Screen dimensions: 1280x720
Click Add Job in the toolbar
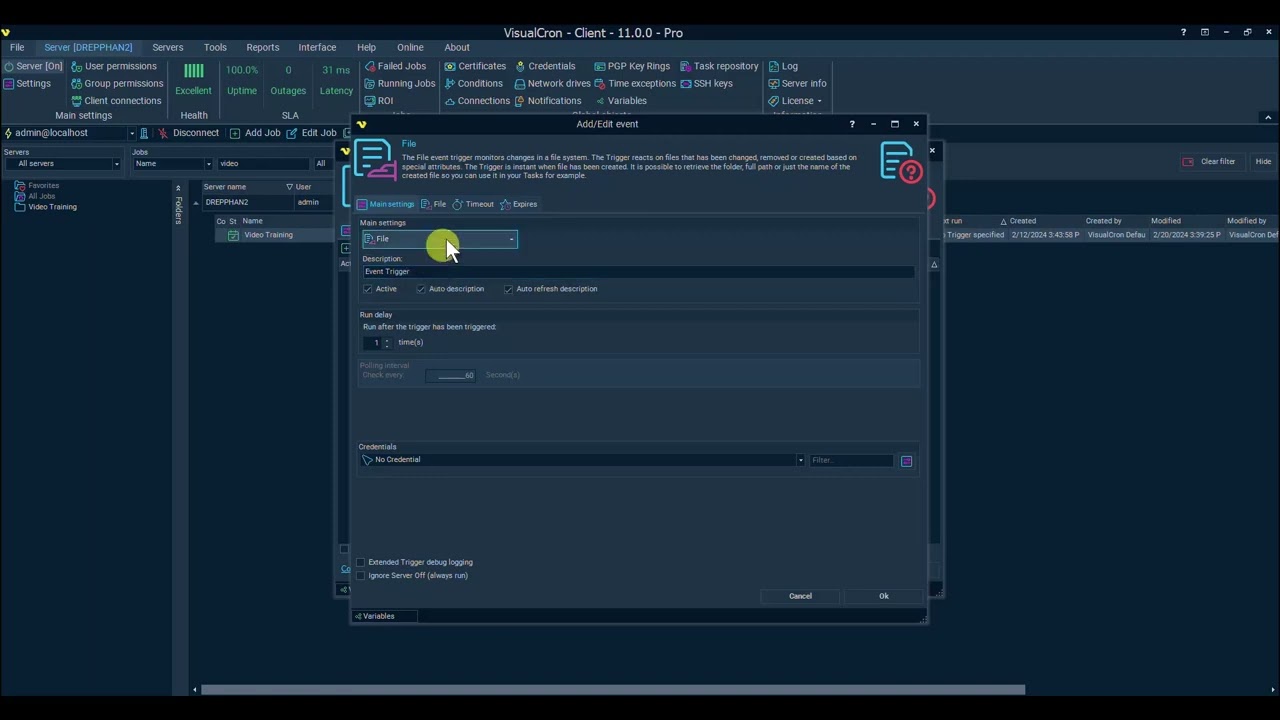[x=255, y=133]
